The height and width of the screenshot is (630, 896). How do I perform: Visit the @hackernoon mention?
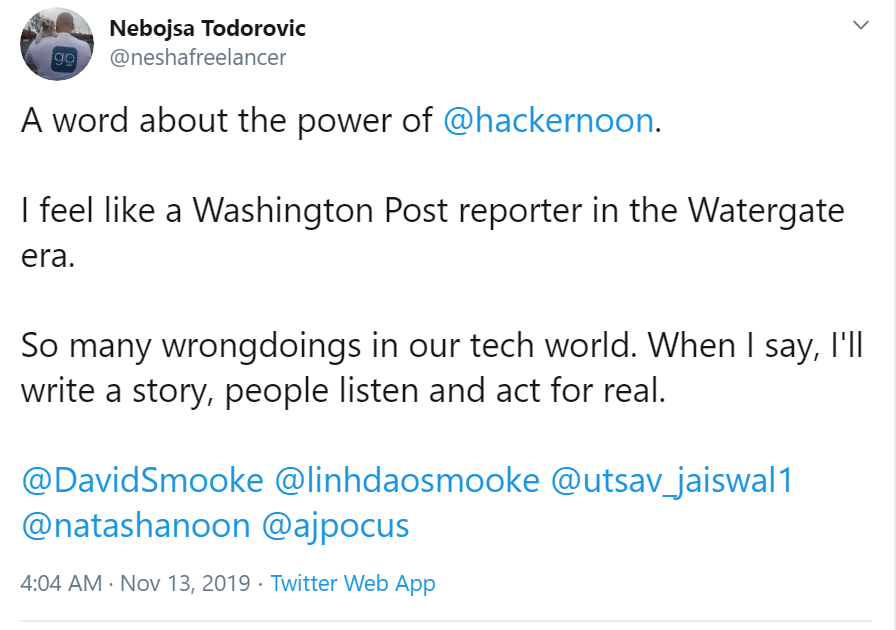548,120
